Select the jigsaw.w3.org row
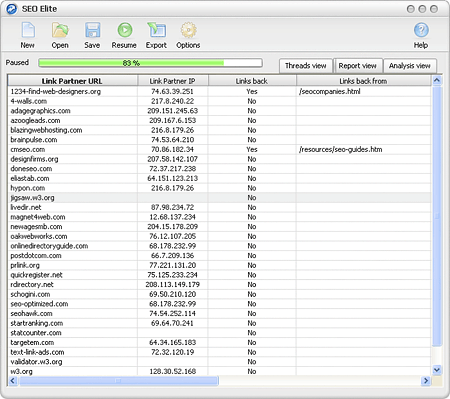Screen dimensions: 450x399 click(219, 198)
